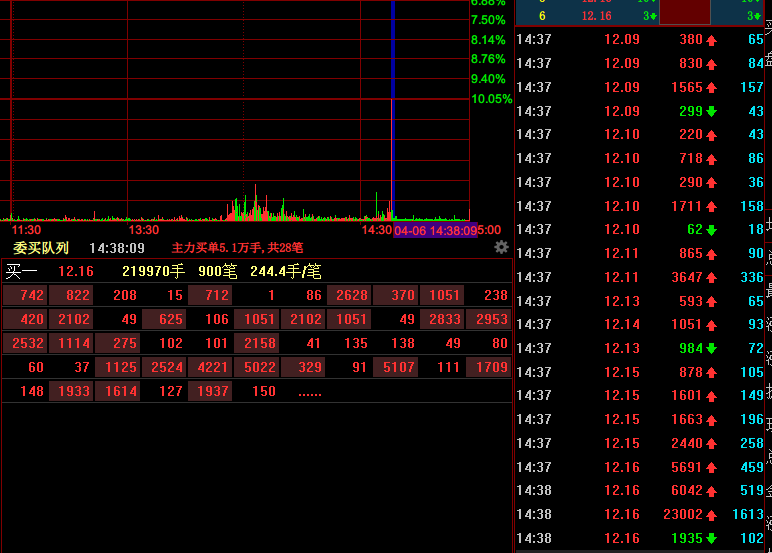Select the 委买队列 panel title

[41, 248]
